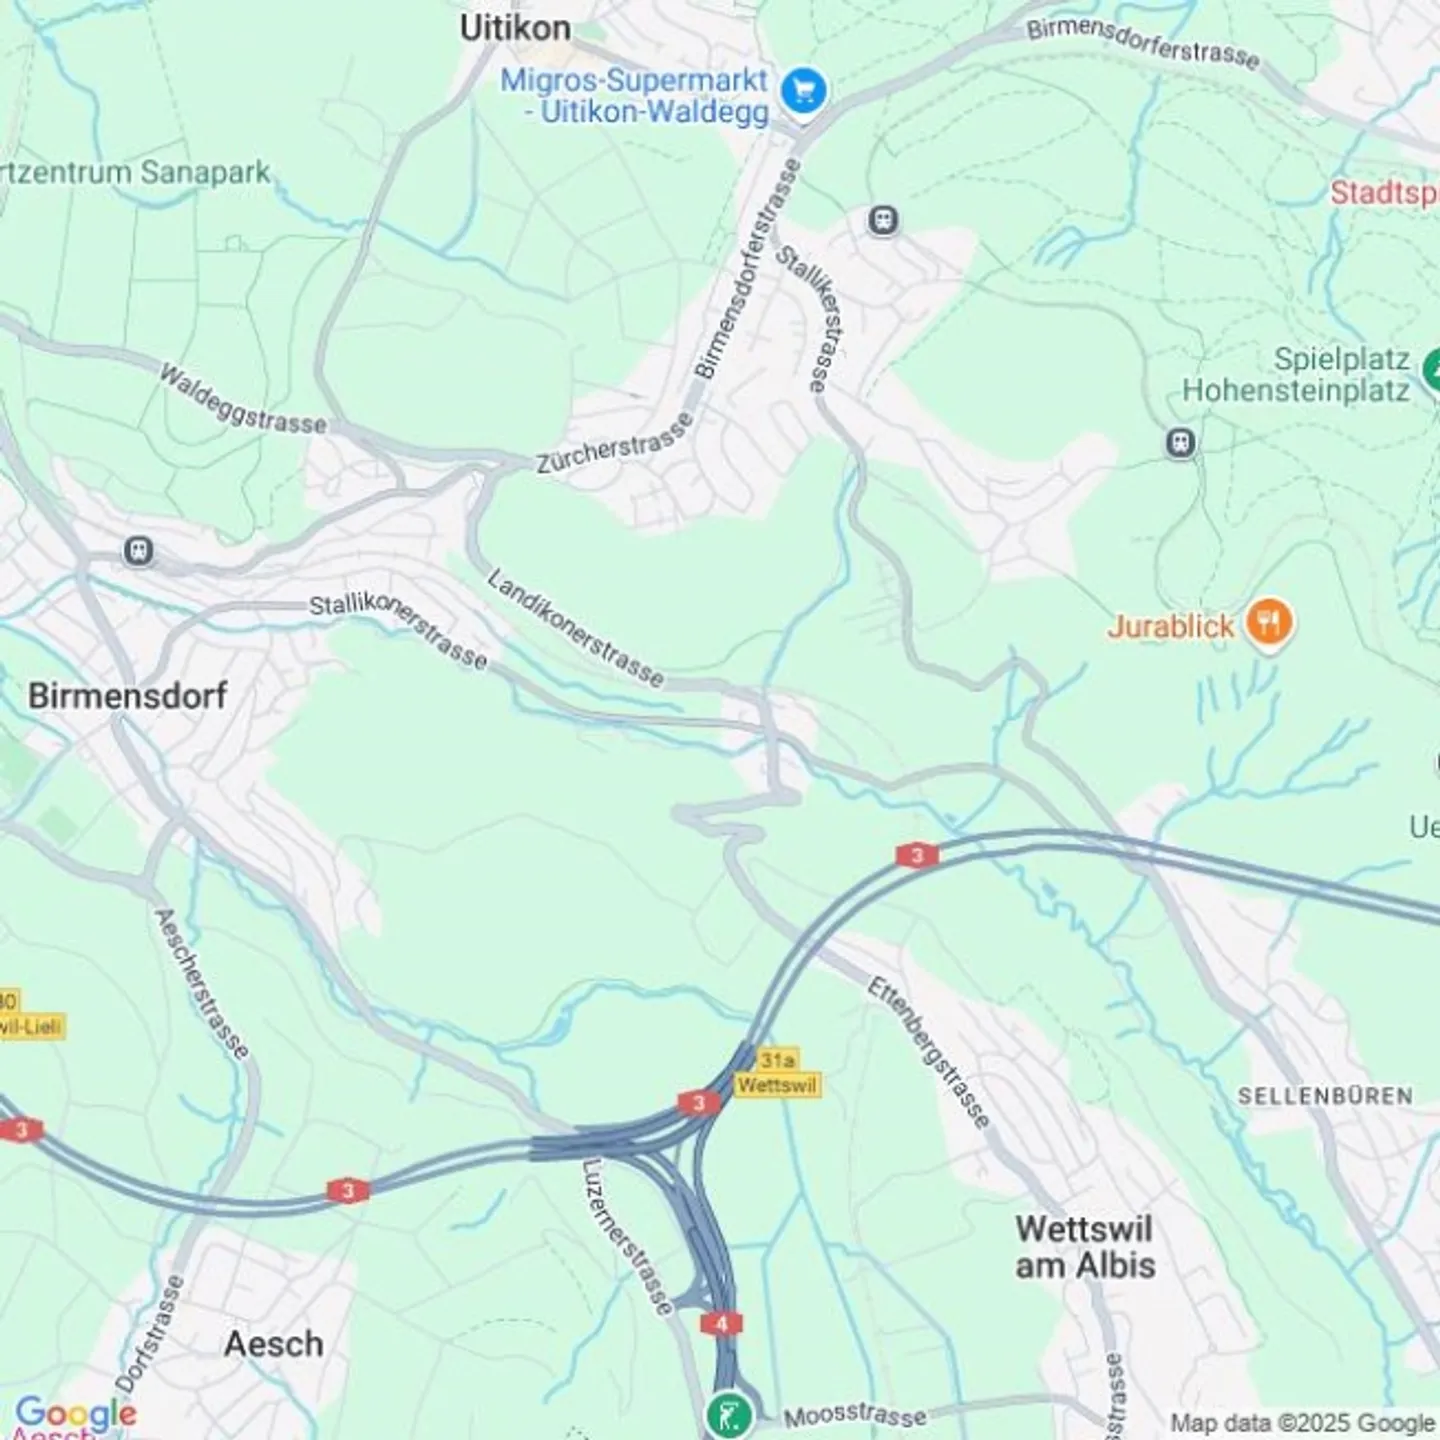The height and width of the screenshot is (1440, 1440).
Task: Click the Landikonerstrasse road label
Action: (x=576, y=628)
